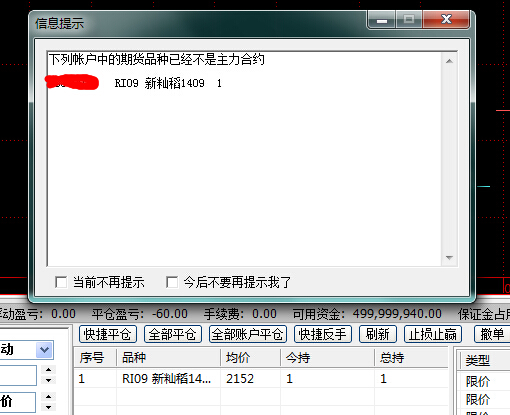
Task: Click the 全部平仓 button
Action: [173, 334]
